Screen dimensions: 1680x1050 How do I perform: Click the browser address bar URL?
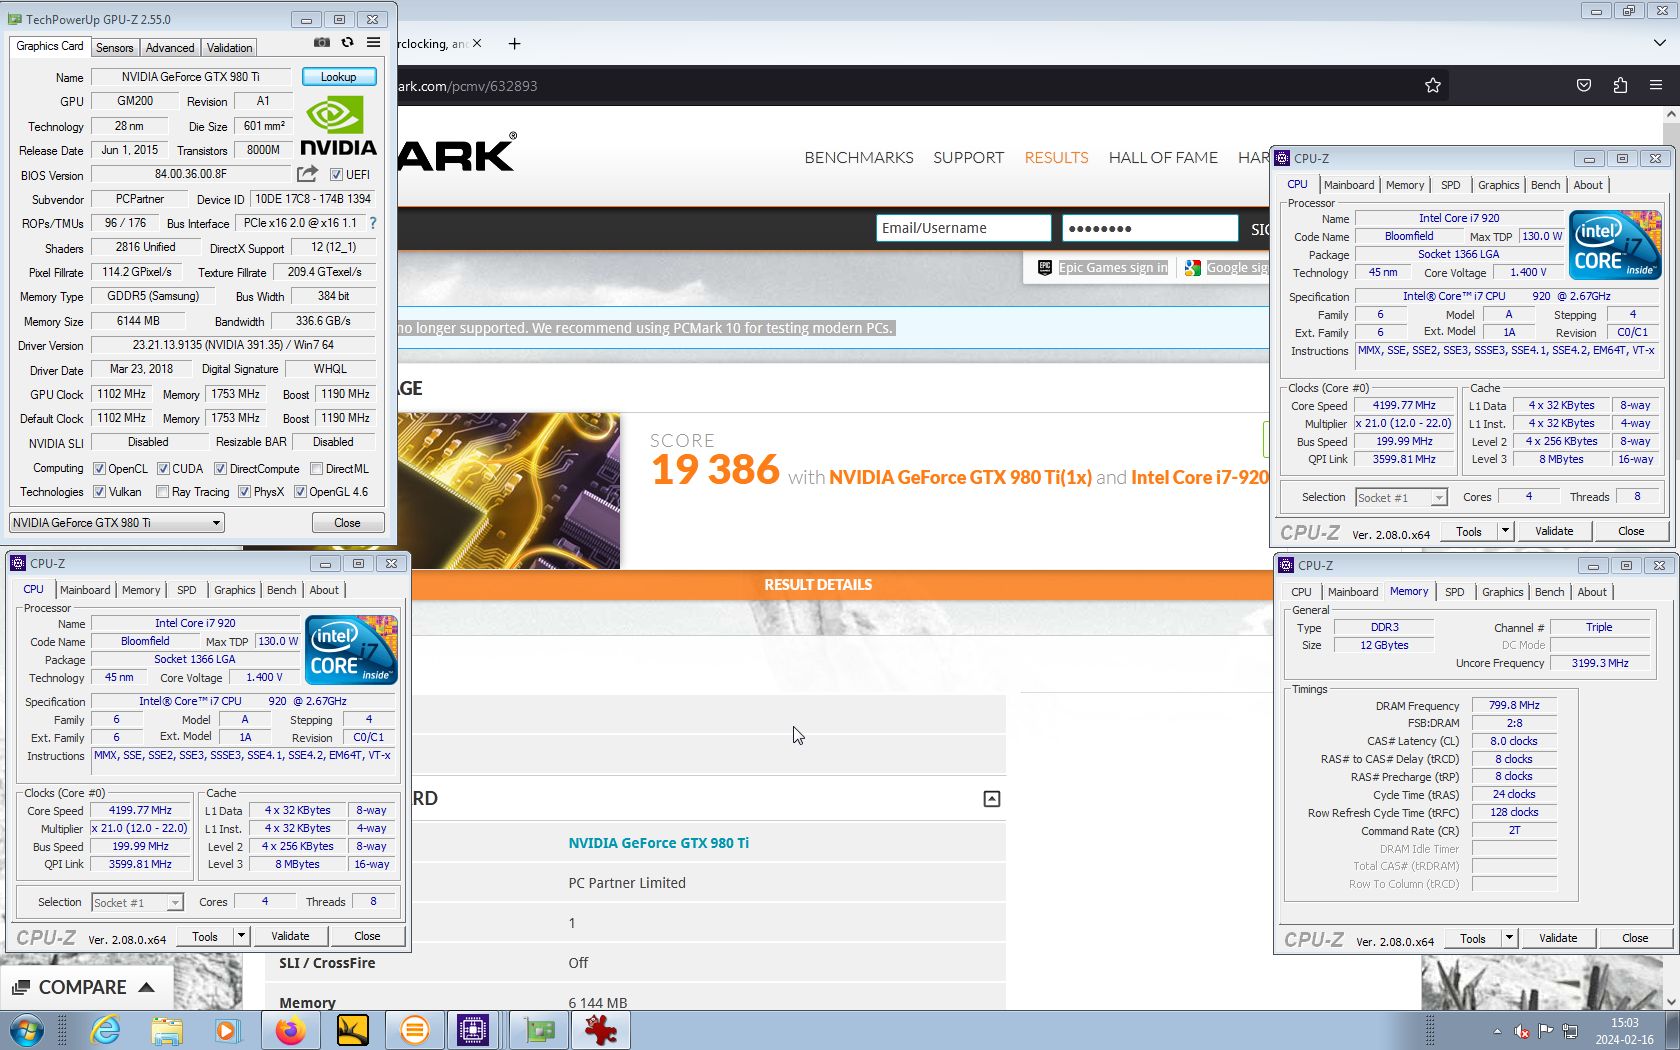click(468, 86)
